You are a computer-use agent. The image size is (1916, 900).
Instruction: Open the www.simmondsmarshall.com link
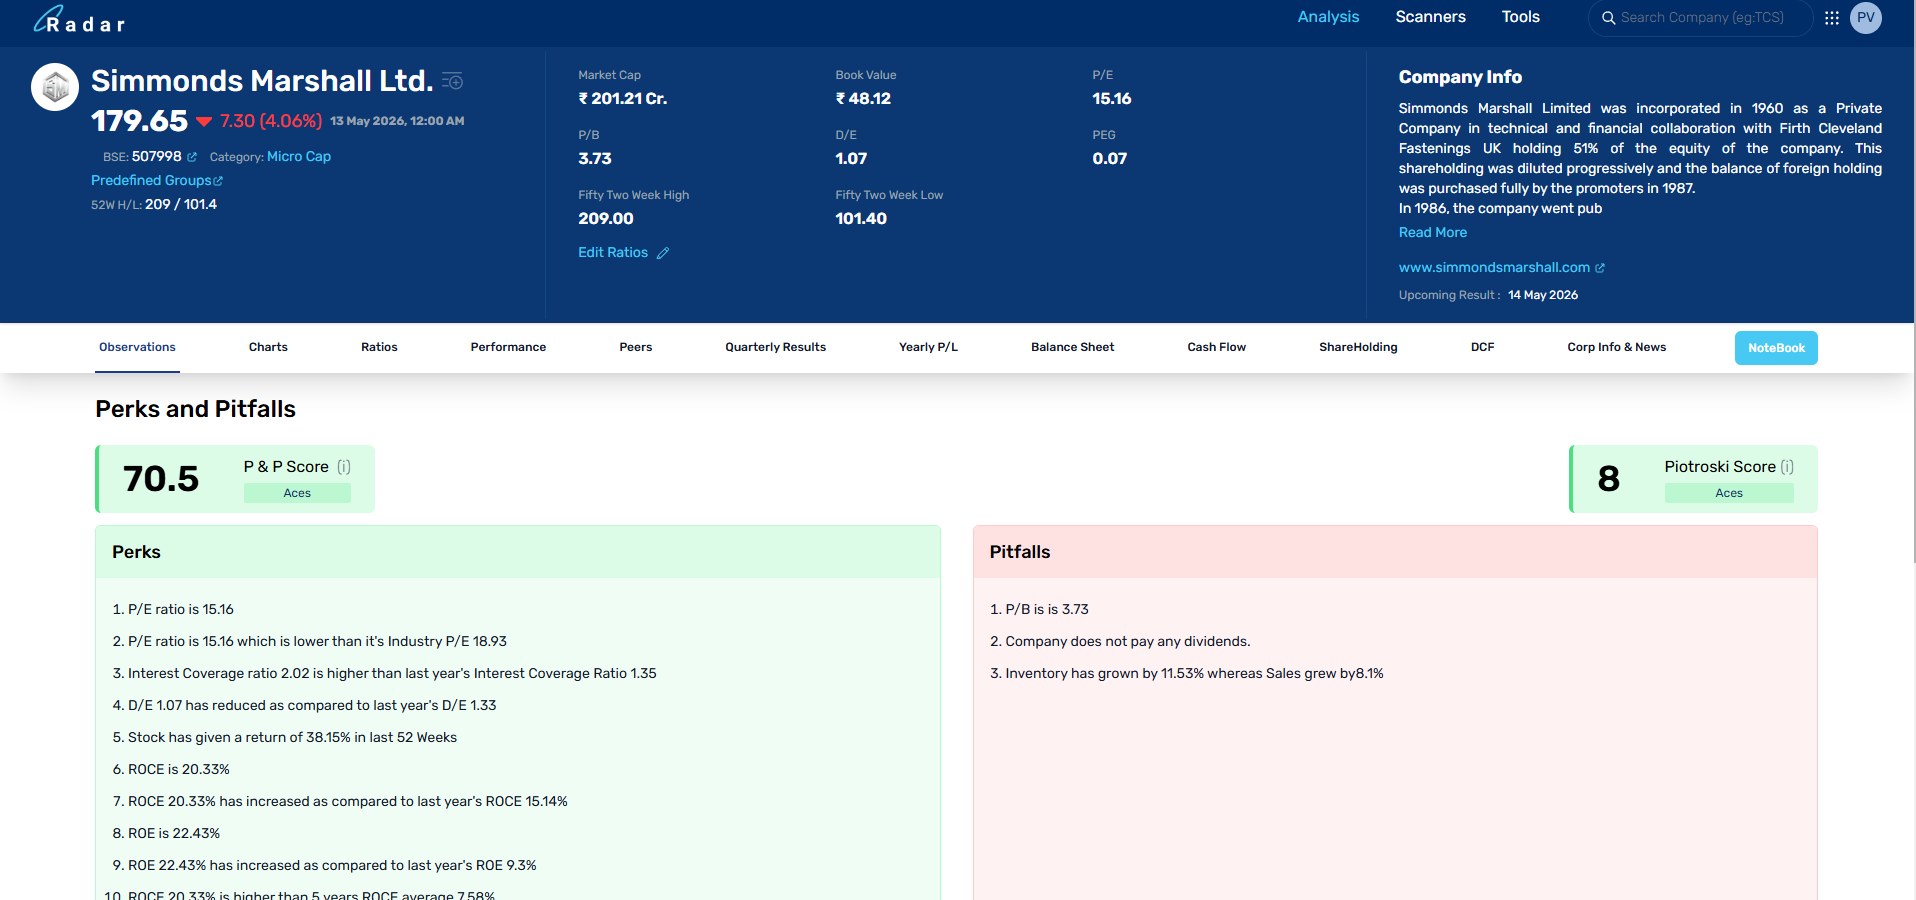tap(1494, 267)
